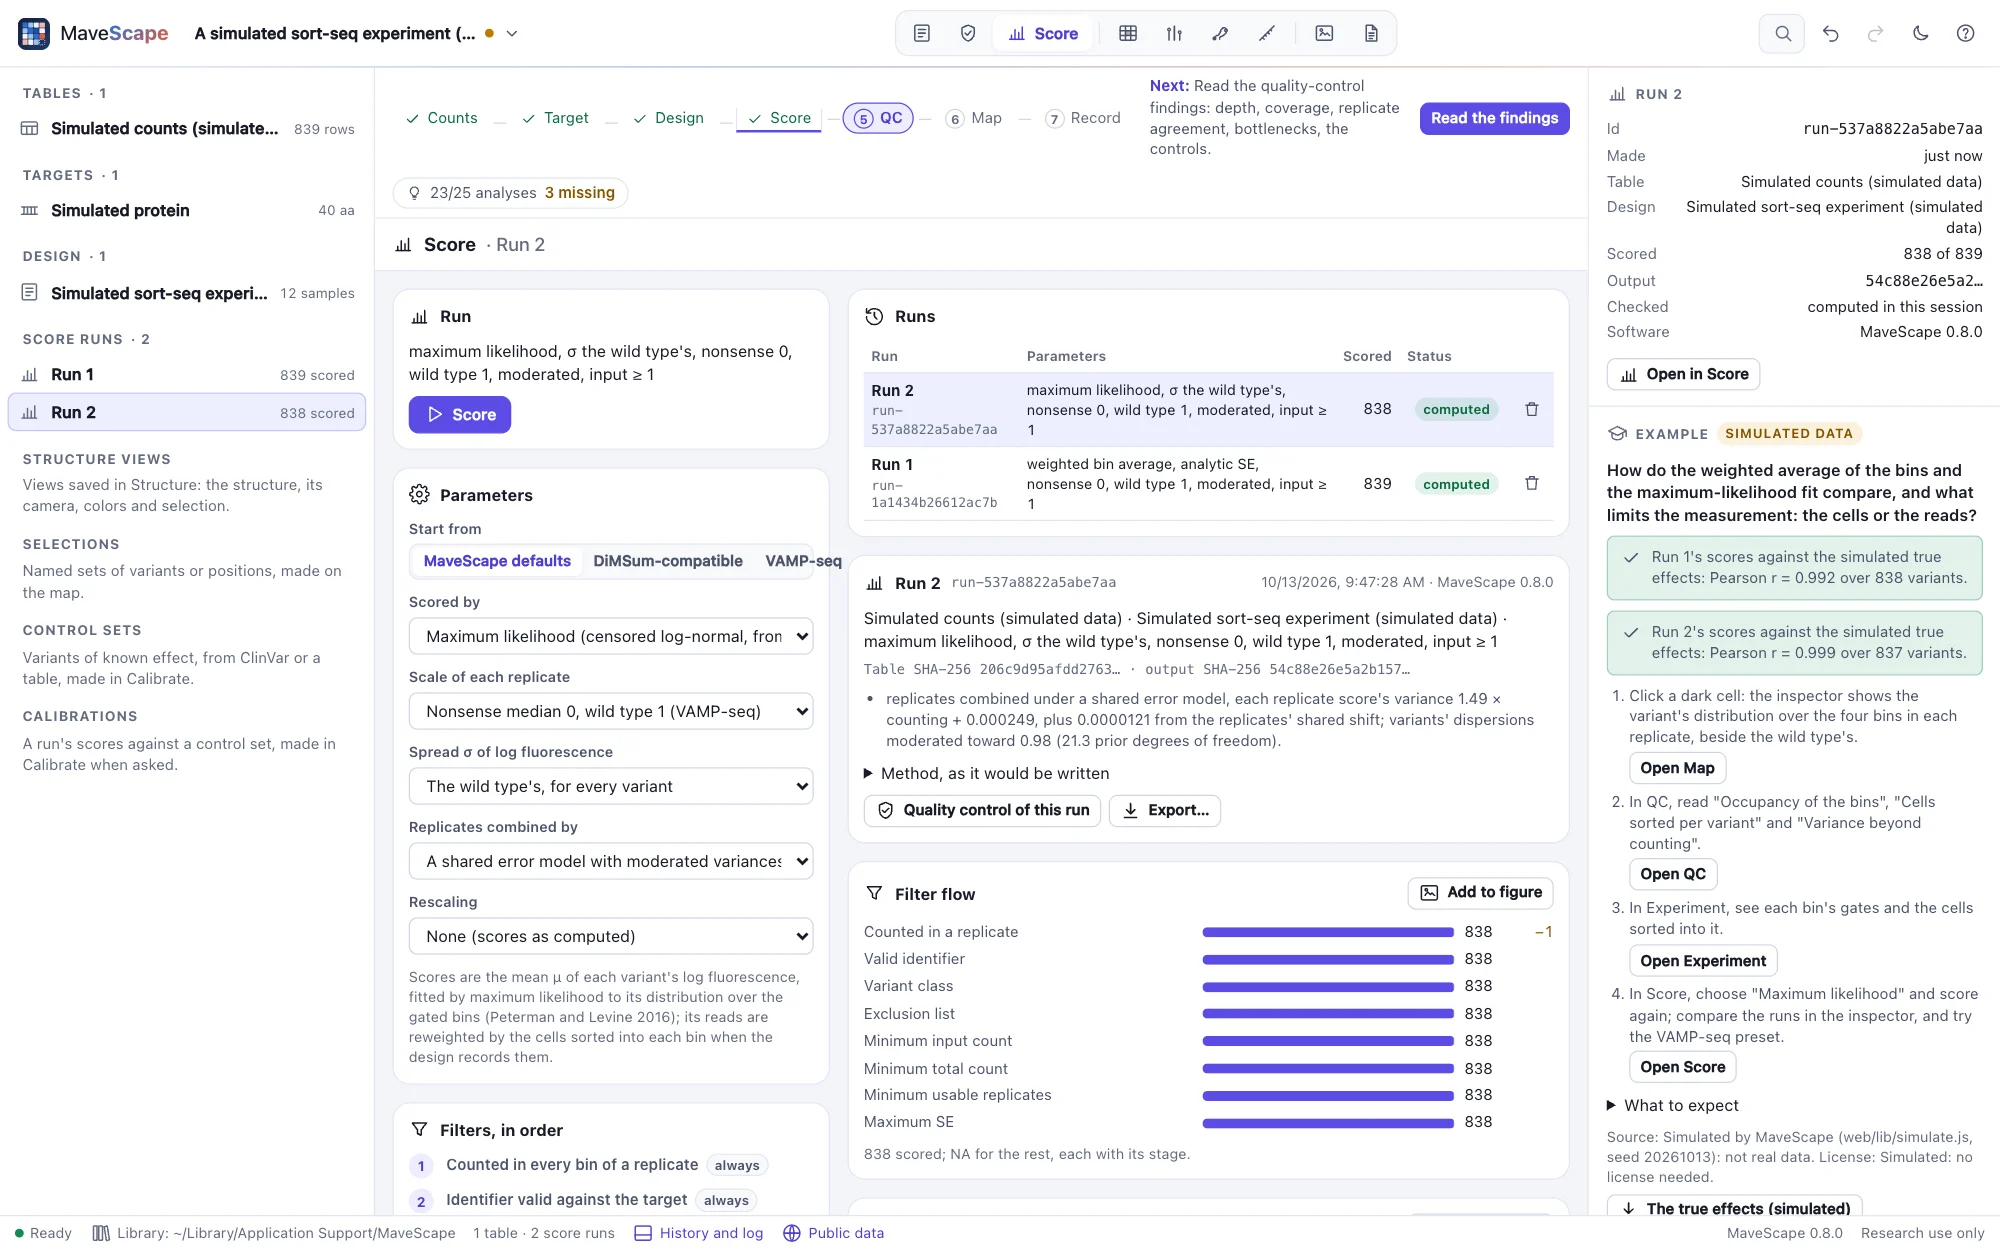Select the VAMP-seq preset
2000x1250 pixels.
point(803,561)
